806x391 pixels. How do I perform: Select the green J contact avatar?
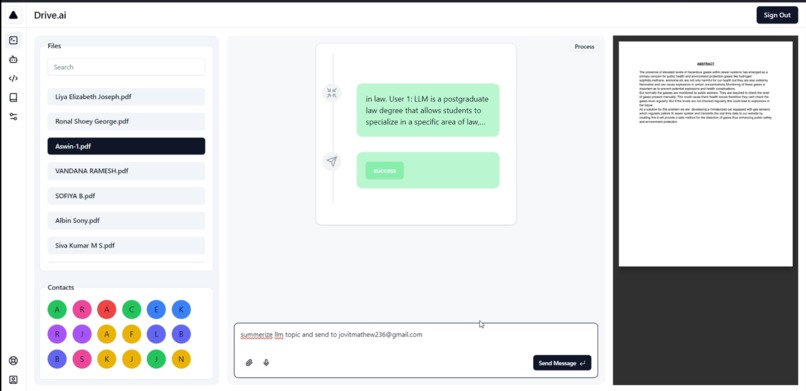click(x=156, y=359)
